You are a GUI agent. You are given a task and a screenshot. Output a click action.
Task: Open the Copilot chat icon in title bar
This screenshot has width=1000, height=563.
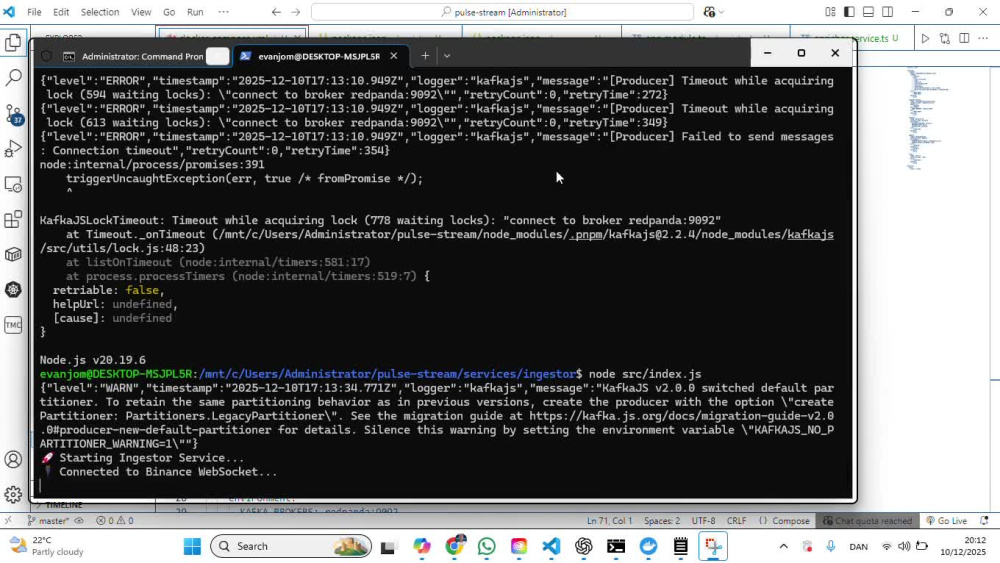pyautogui.click(x=709, y=12)
